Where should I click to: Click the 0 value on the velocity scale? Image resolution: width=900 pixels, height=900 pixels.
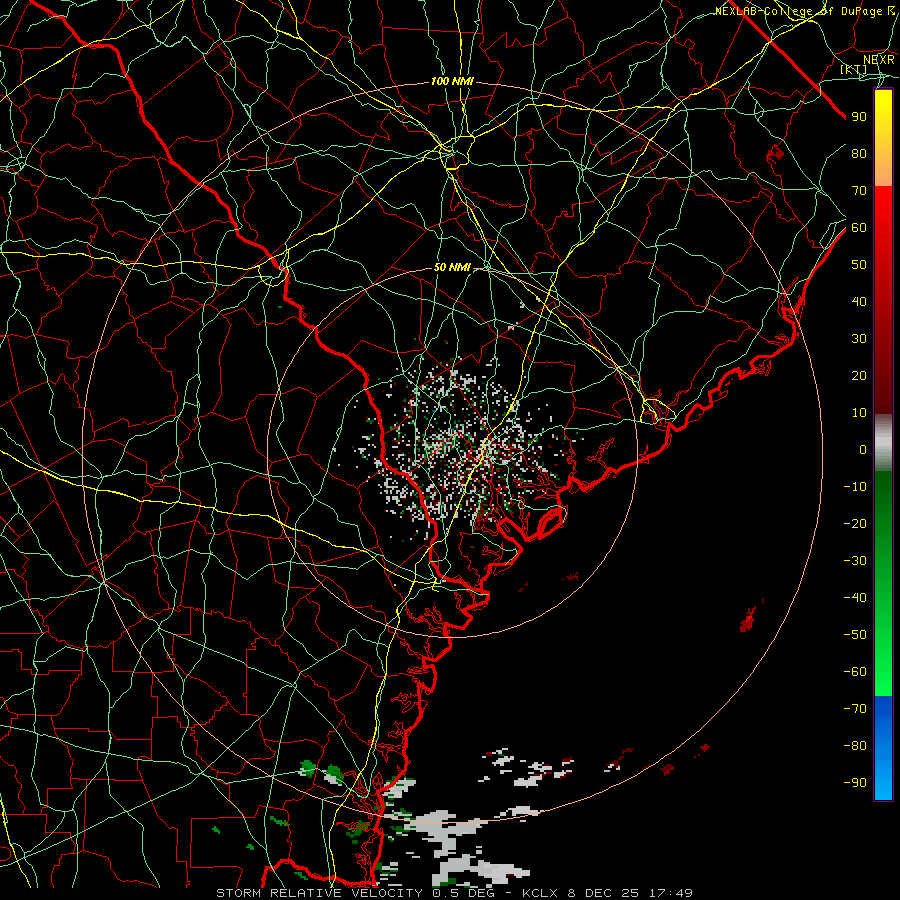click(863, 450)
